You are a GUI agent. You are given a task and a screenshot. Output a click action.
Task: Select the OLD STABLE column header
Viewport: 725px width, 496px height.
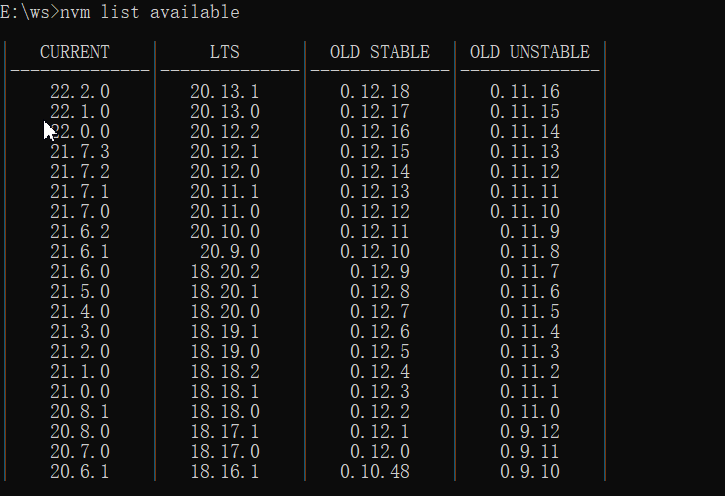click(x=380, y=52)
